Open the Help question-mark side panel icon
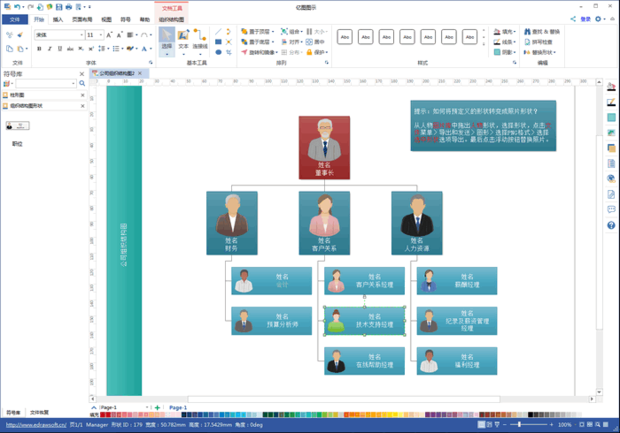The height and width of the screenshot is (433, 620). (x=611, y=225)
